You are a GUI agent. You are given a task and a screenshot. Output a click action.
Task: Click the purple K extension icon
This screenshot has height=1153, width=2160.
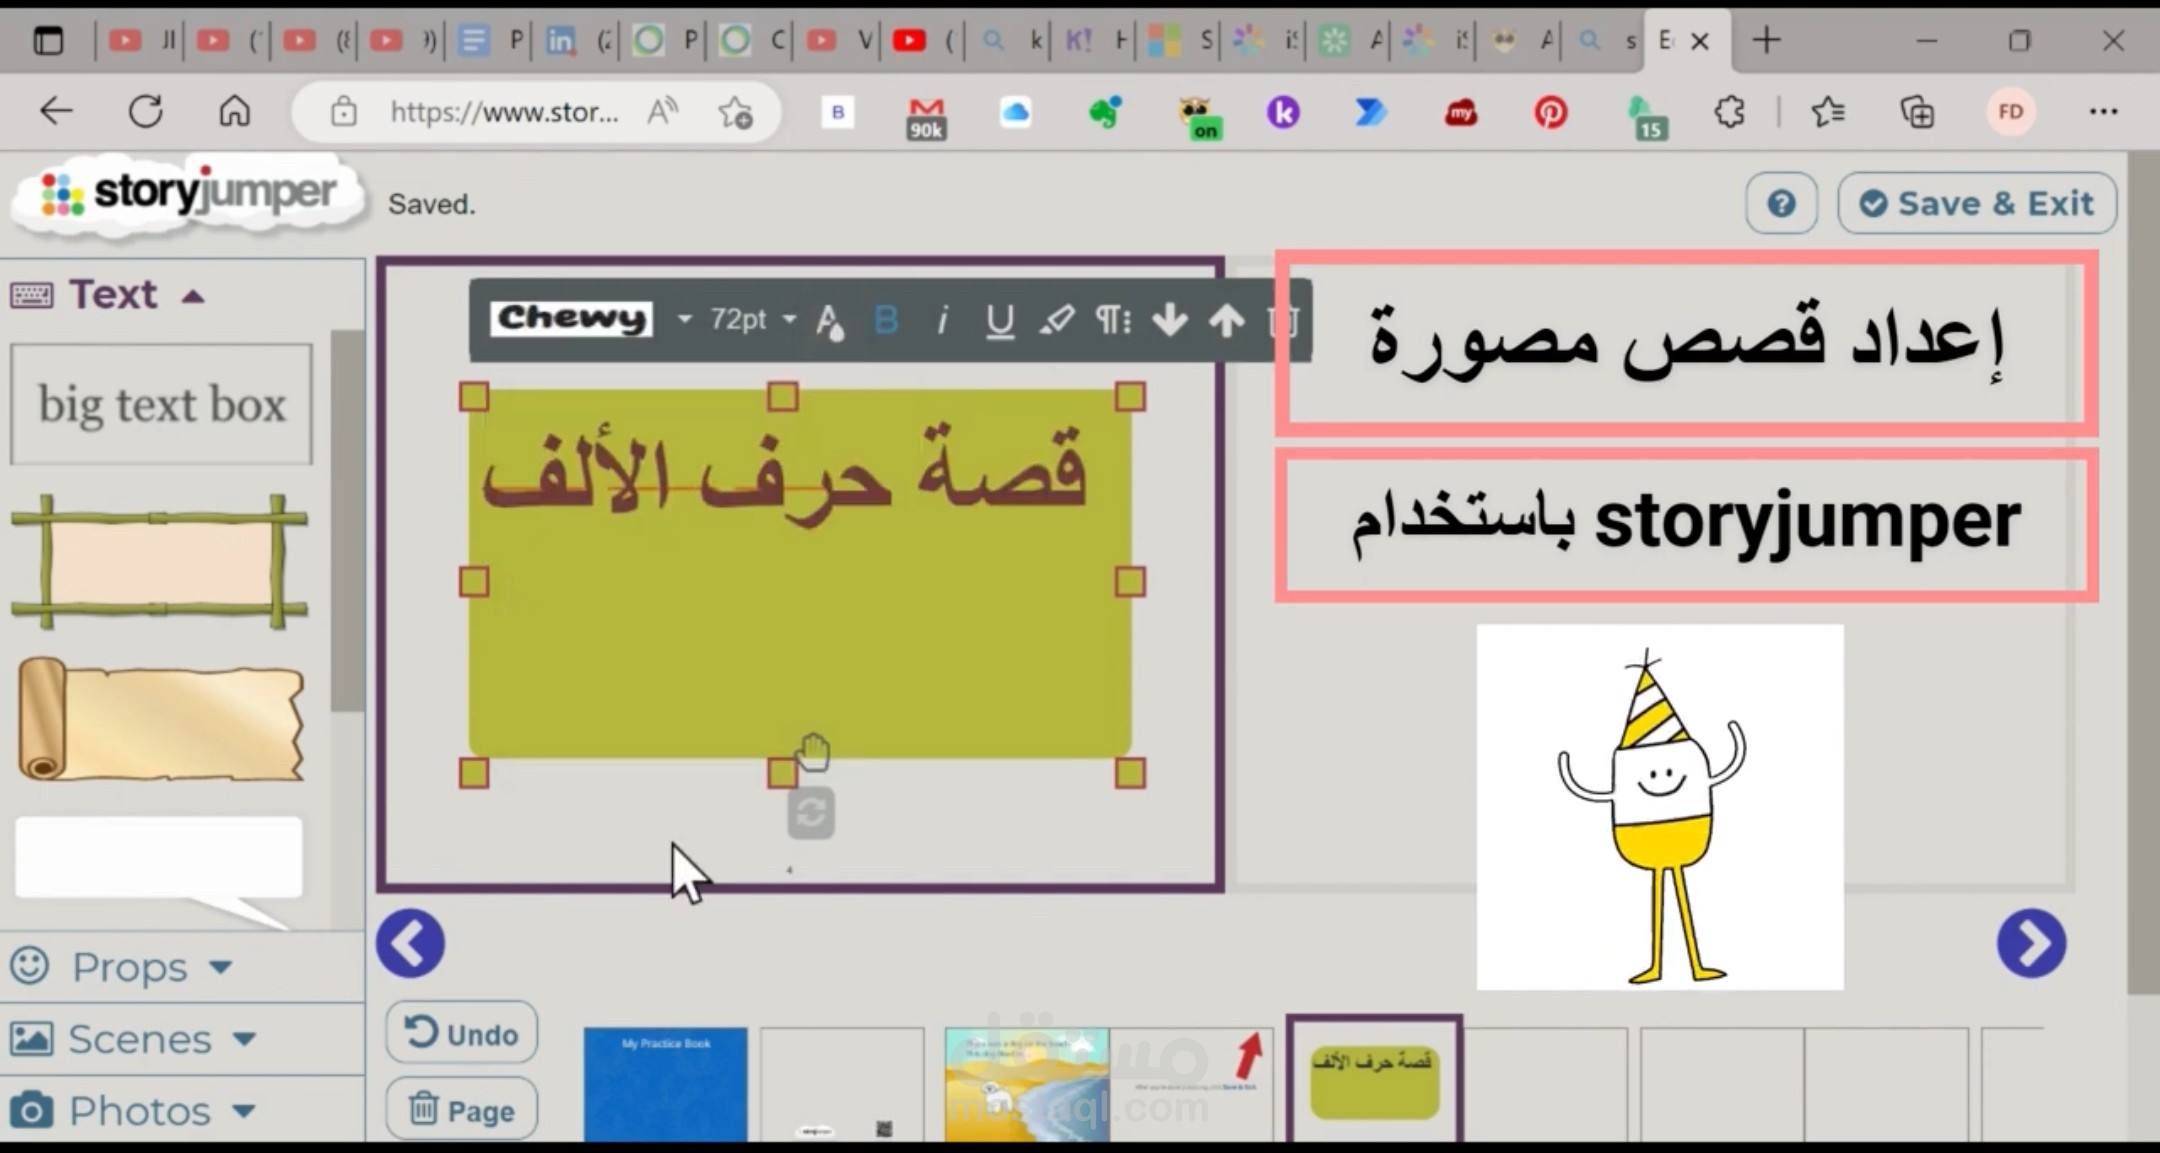tap(1283, 112)
